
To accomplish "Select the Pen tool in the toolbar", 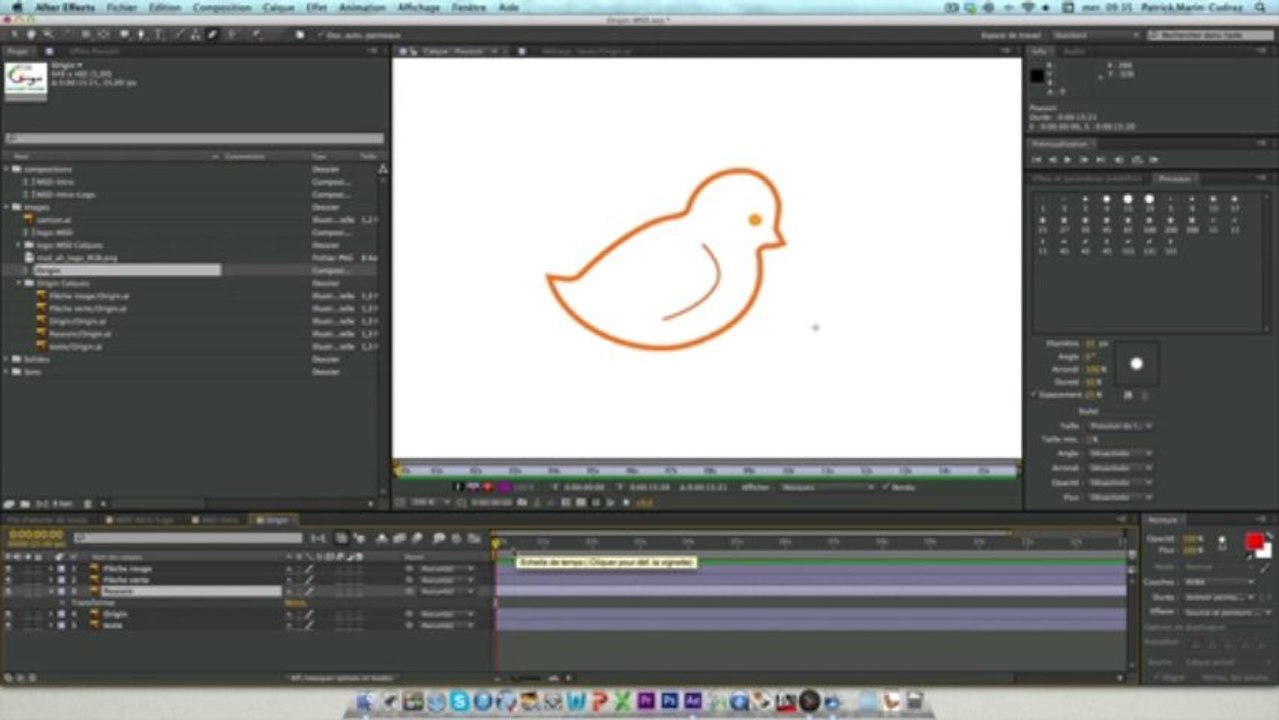I will pyautogui.click(x=141, y=34).
